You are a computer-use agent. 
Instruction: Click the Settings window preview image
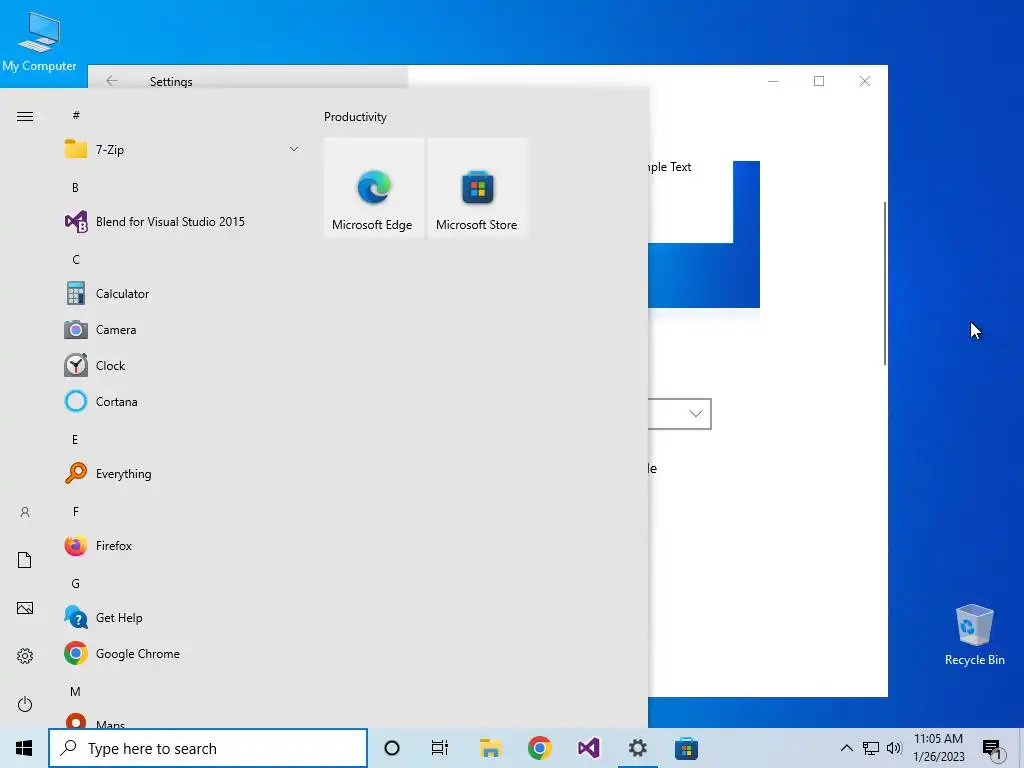coord(704,234)
